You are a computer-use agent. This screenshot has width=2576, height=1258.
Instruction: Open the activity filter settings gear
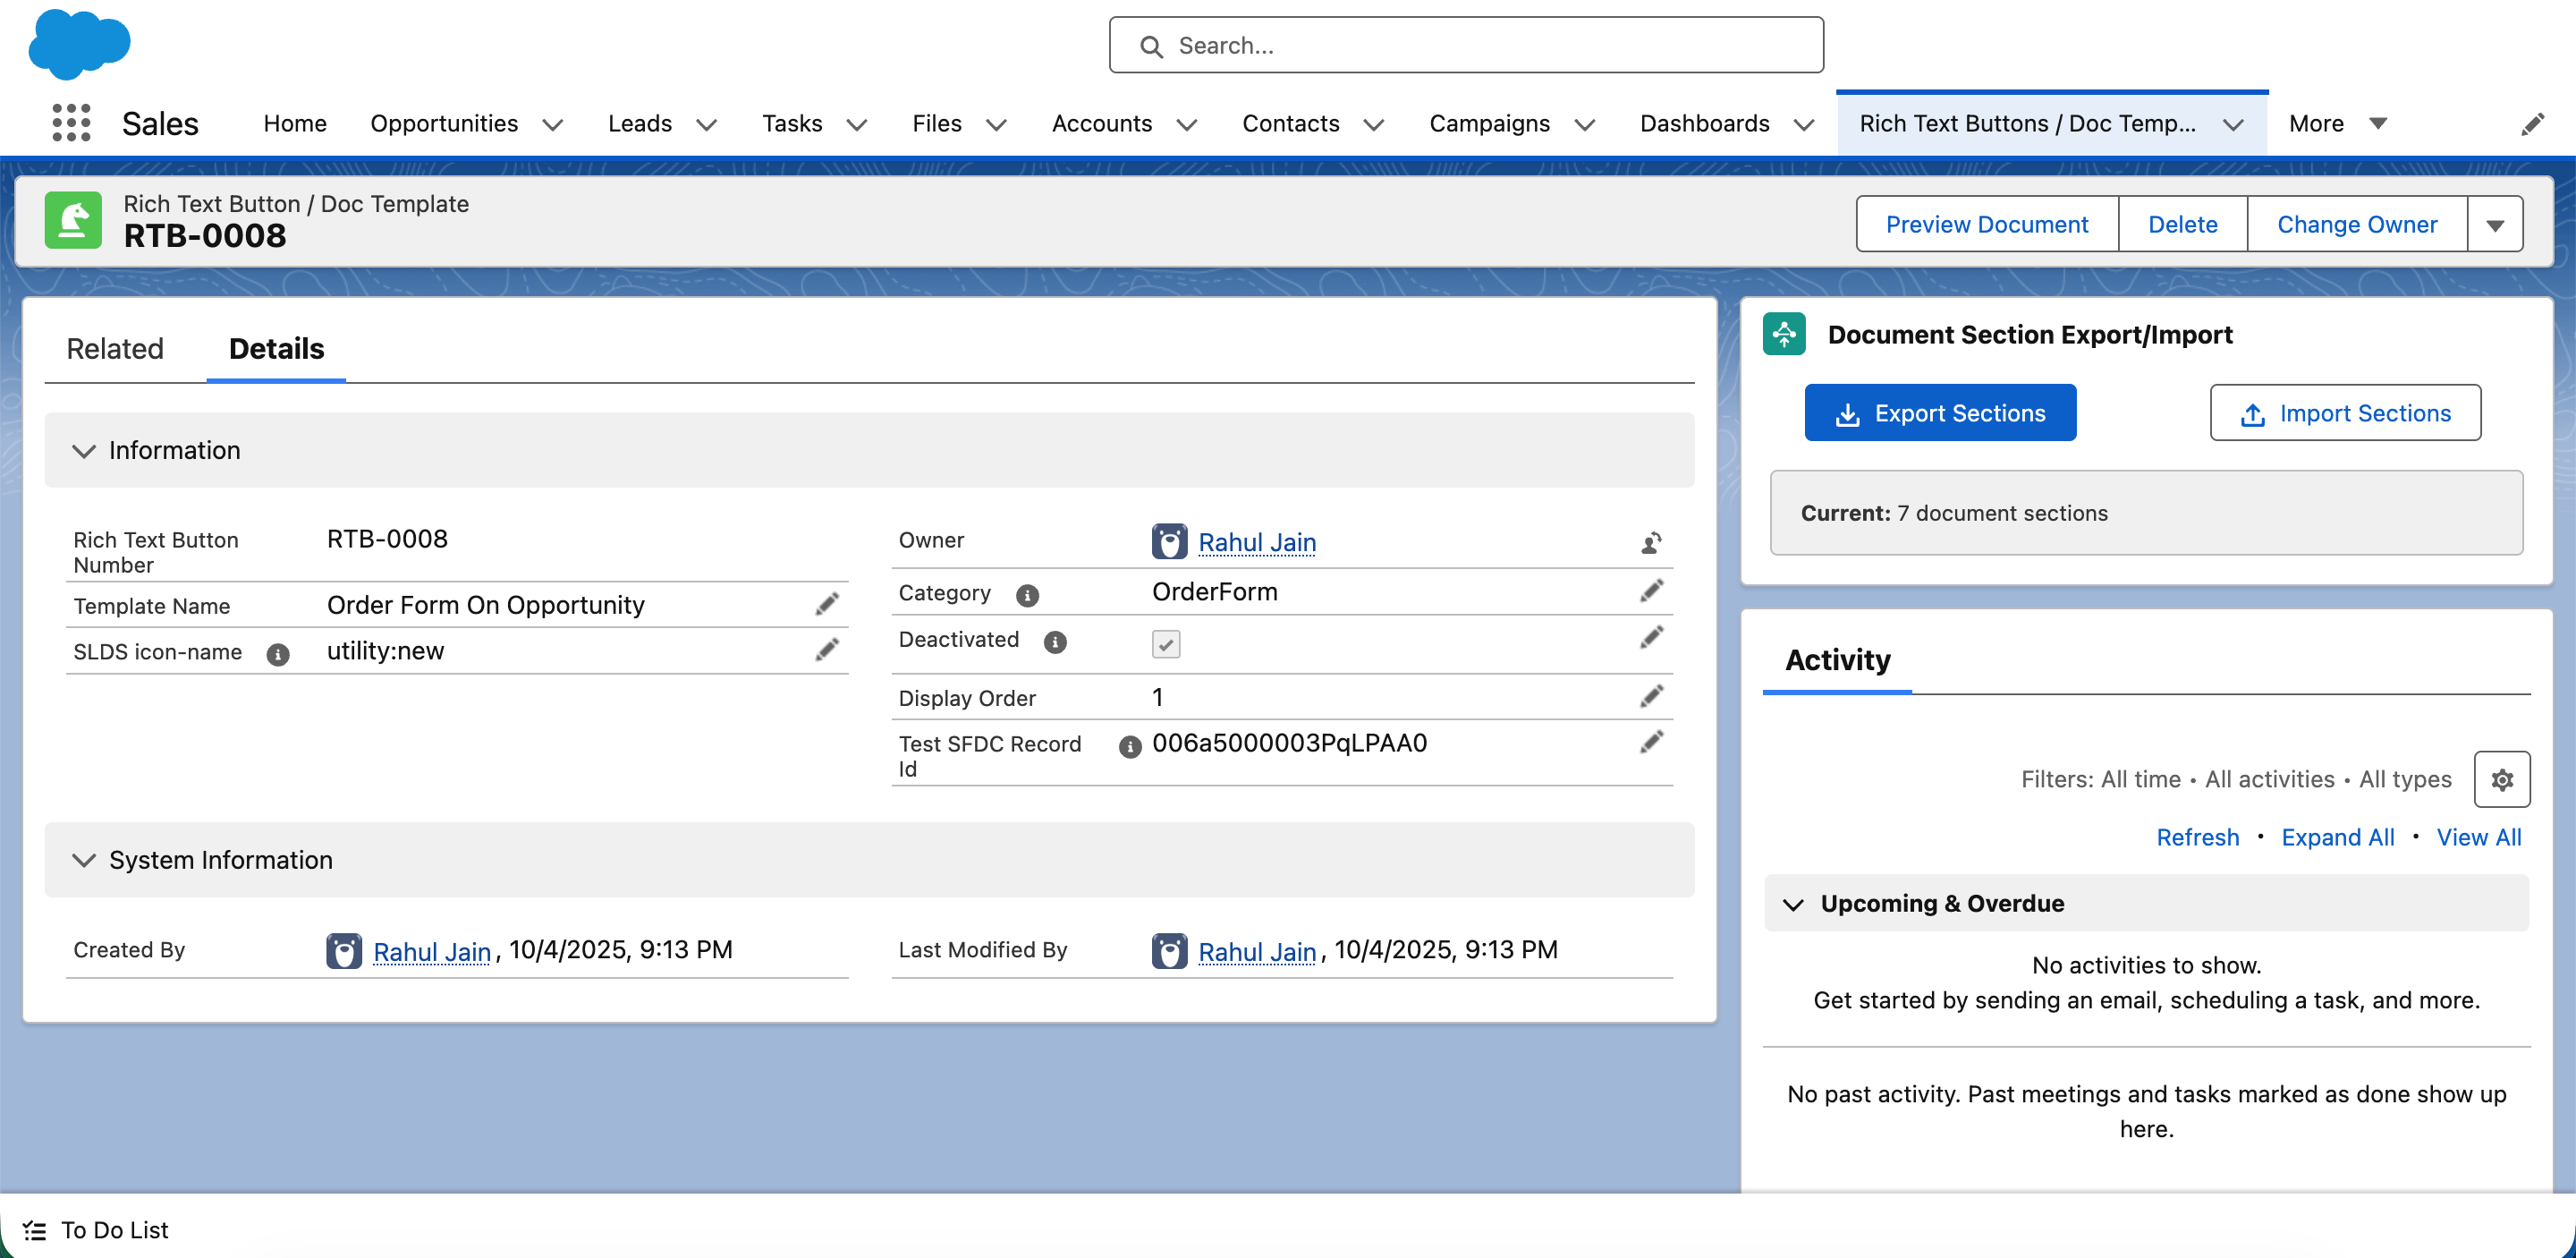tap(2501, 779)
